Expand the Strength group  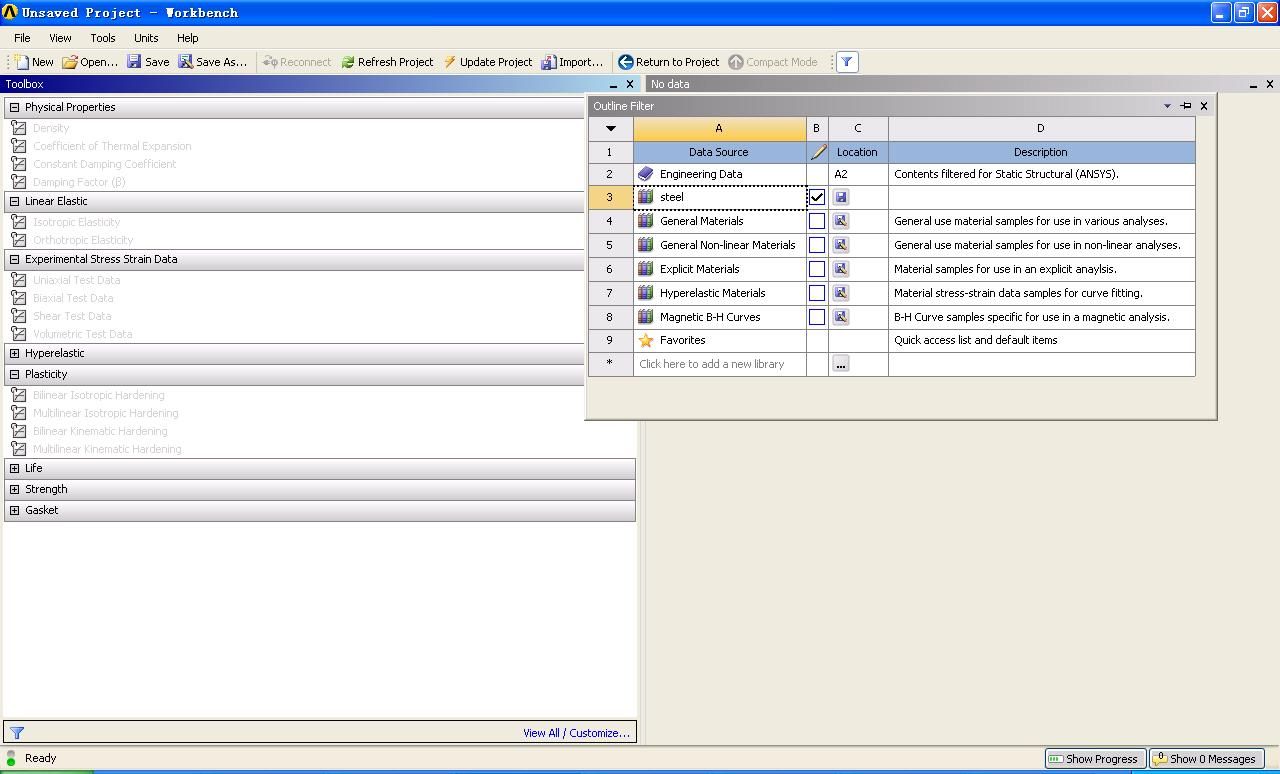coord(14,489)
